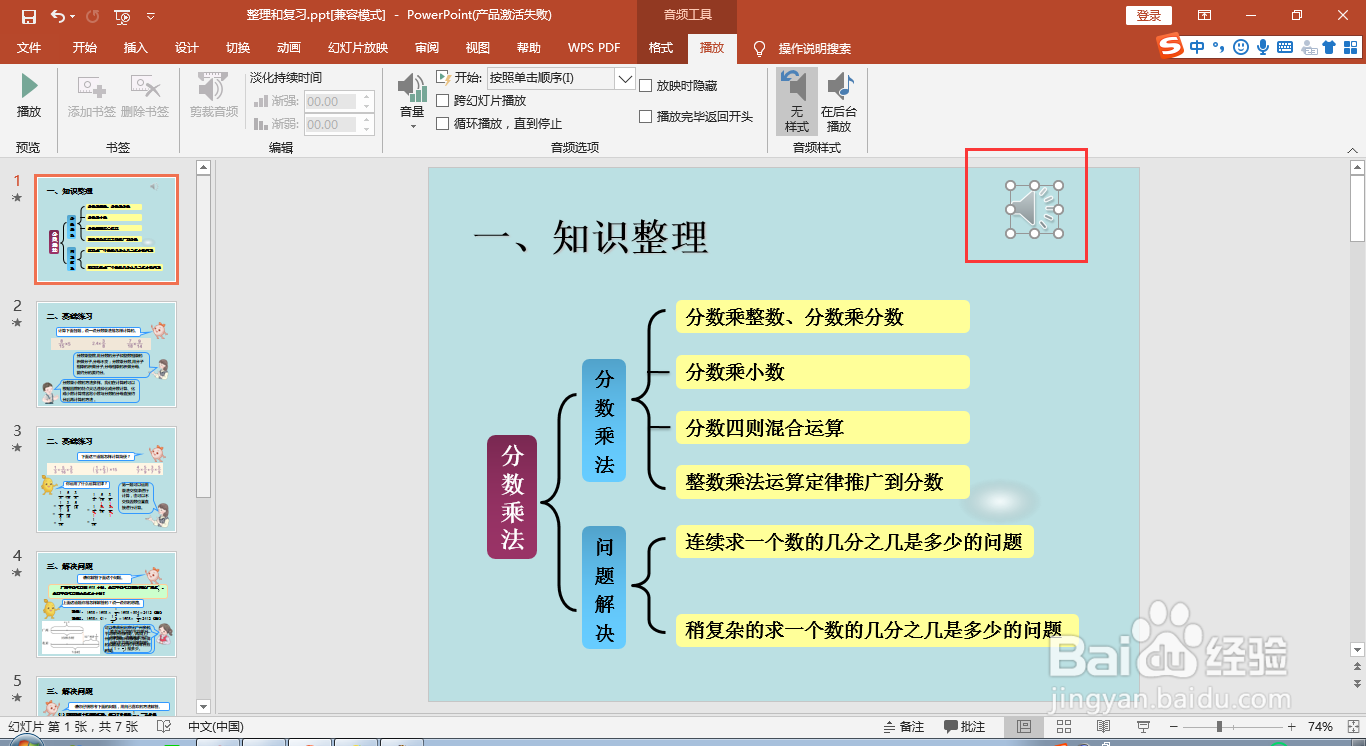The image size is (1366, 746).
Task: Open the 审阅 ribbon tab
Action: click(x=427, y=48)
